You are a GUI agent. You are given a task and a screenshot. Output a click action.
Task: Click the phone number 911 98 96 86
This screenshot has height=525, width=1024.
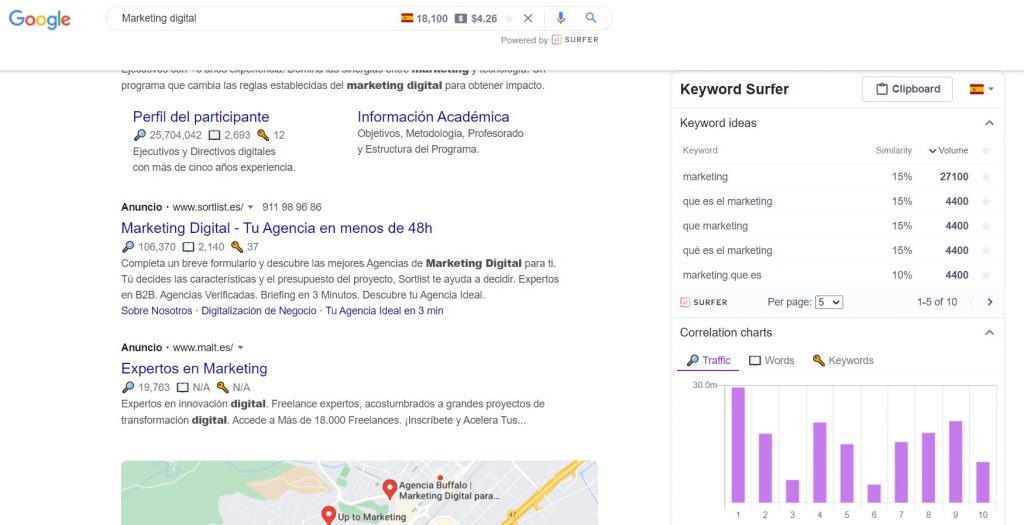pos(292,207)
